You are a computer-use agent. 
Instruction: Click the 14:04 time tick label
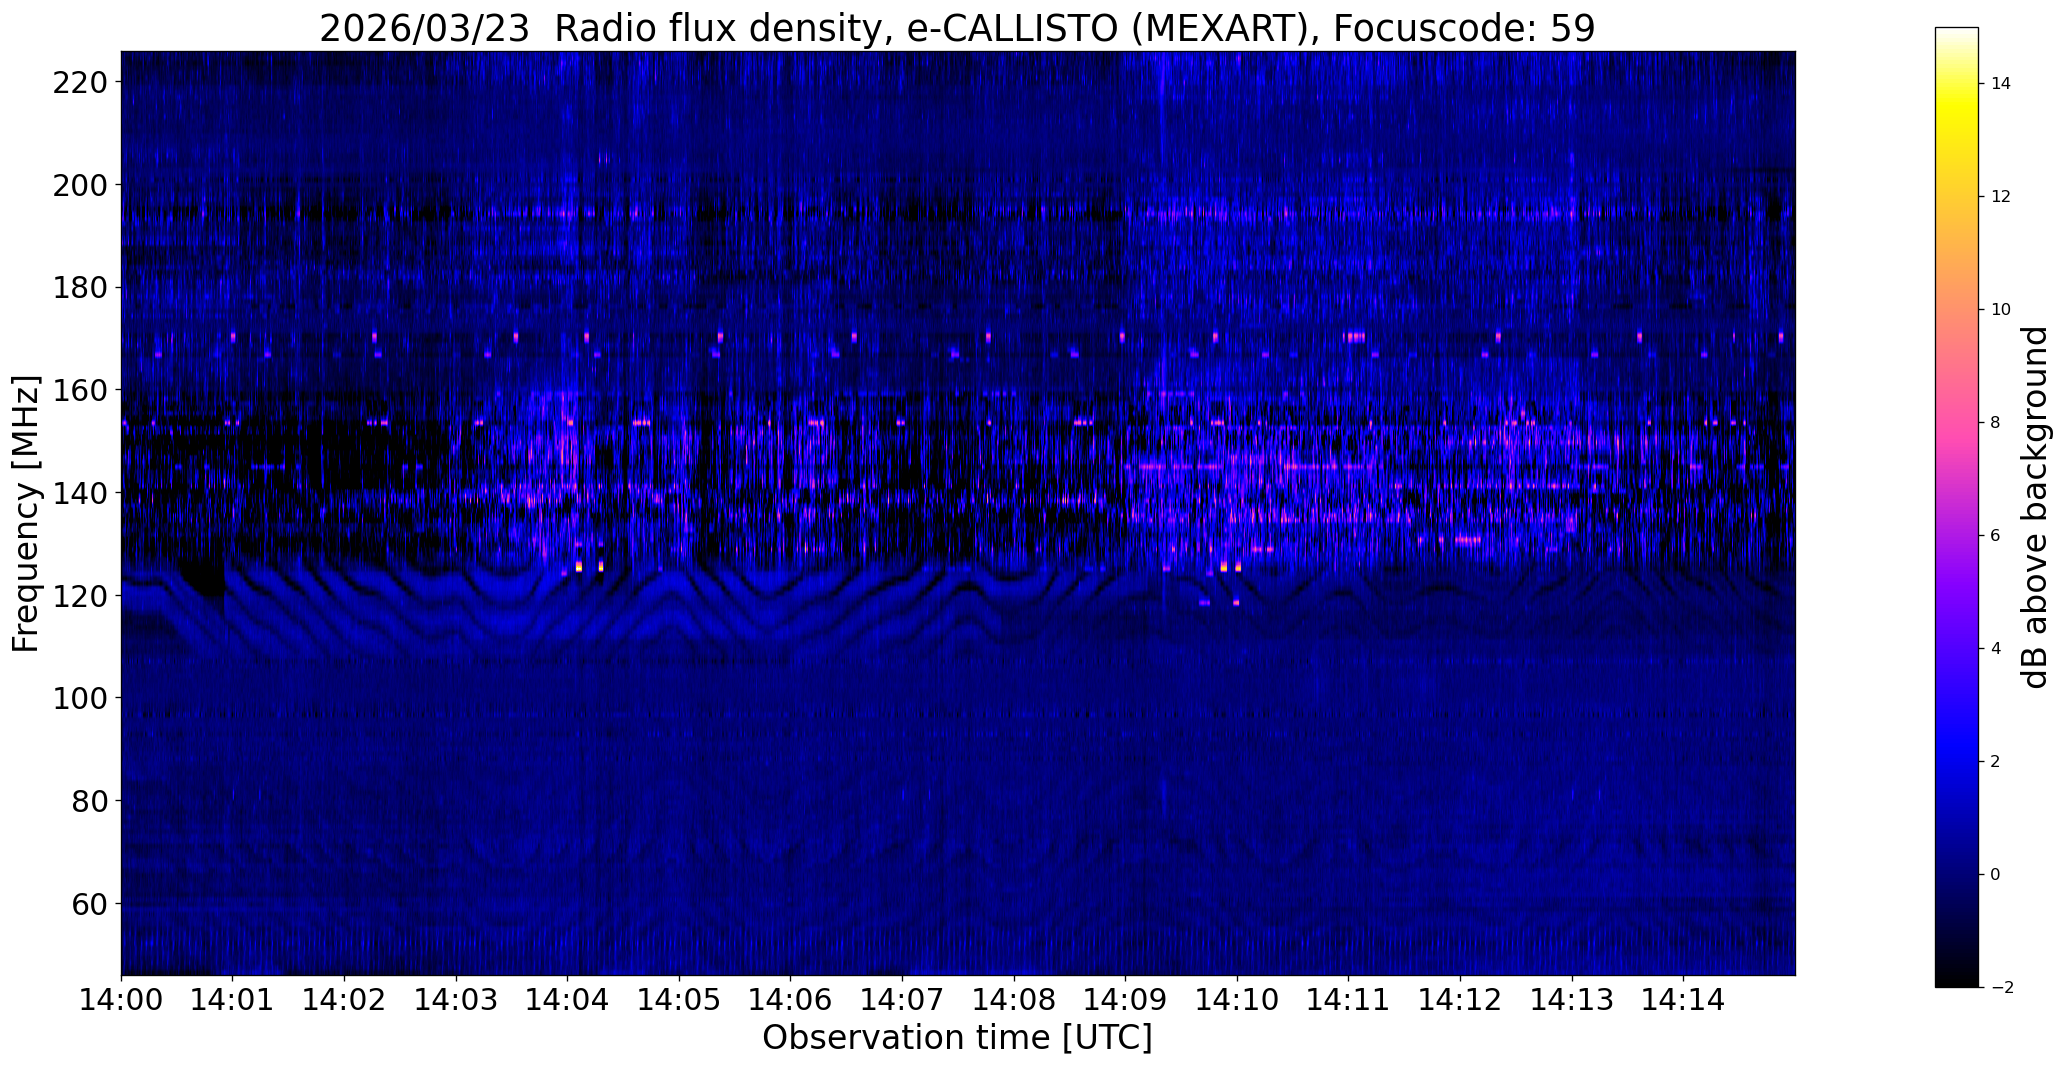tap(567, 999)
